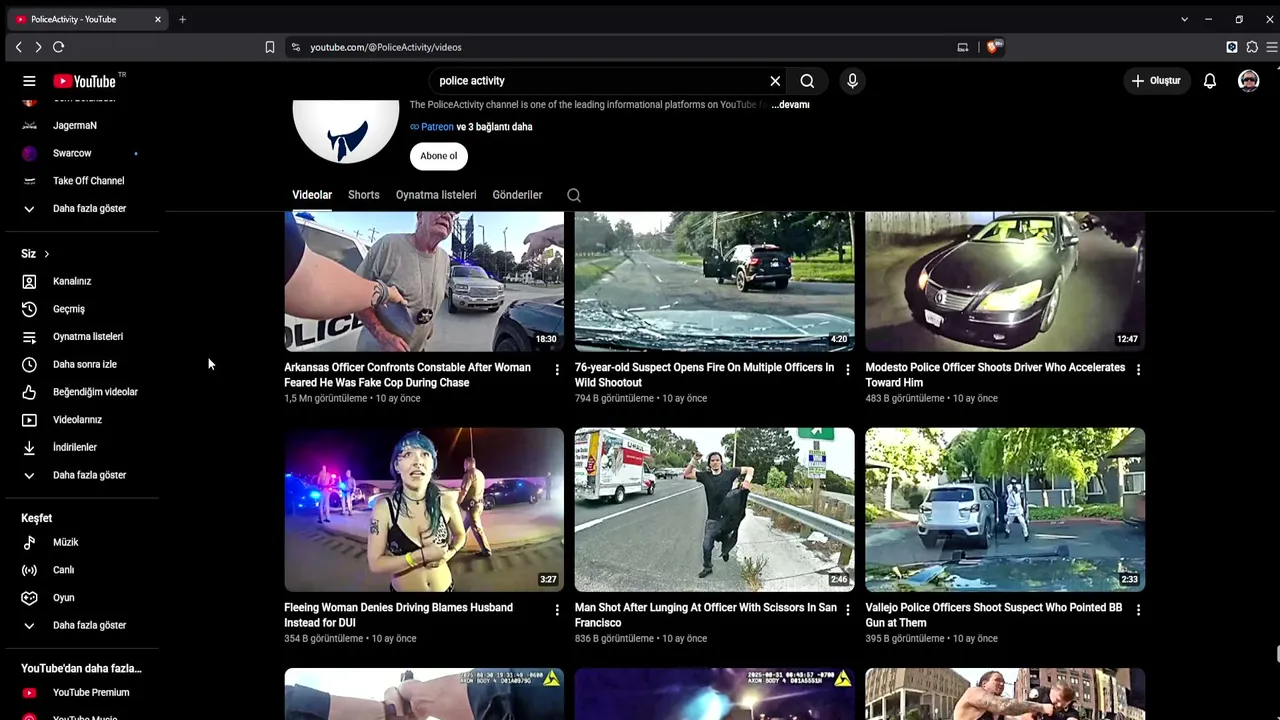Search within the channel's videos
The width and height of the screenshot is (1280, 720).
(574, 195)
